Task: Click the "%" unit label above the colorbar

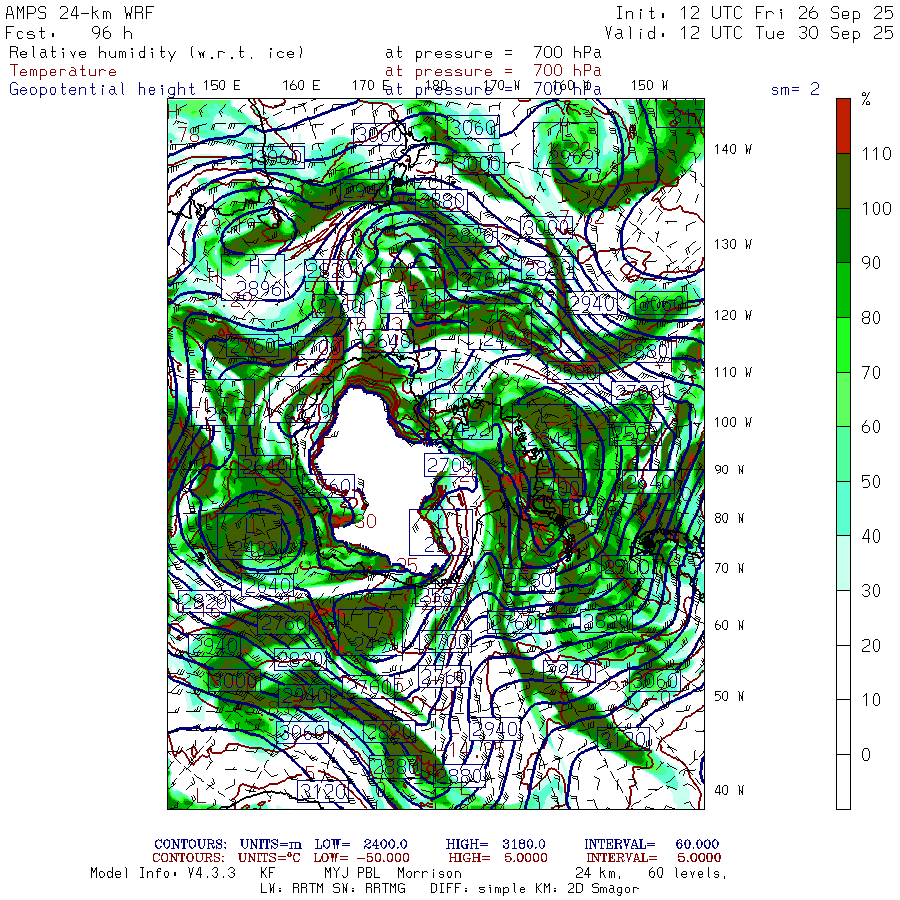Action: pos(866,99)
